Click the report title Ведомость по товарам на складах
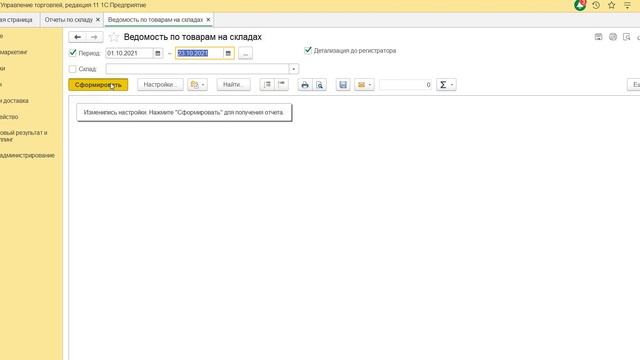Screen dimensions: 640x360 pos(193,37)
